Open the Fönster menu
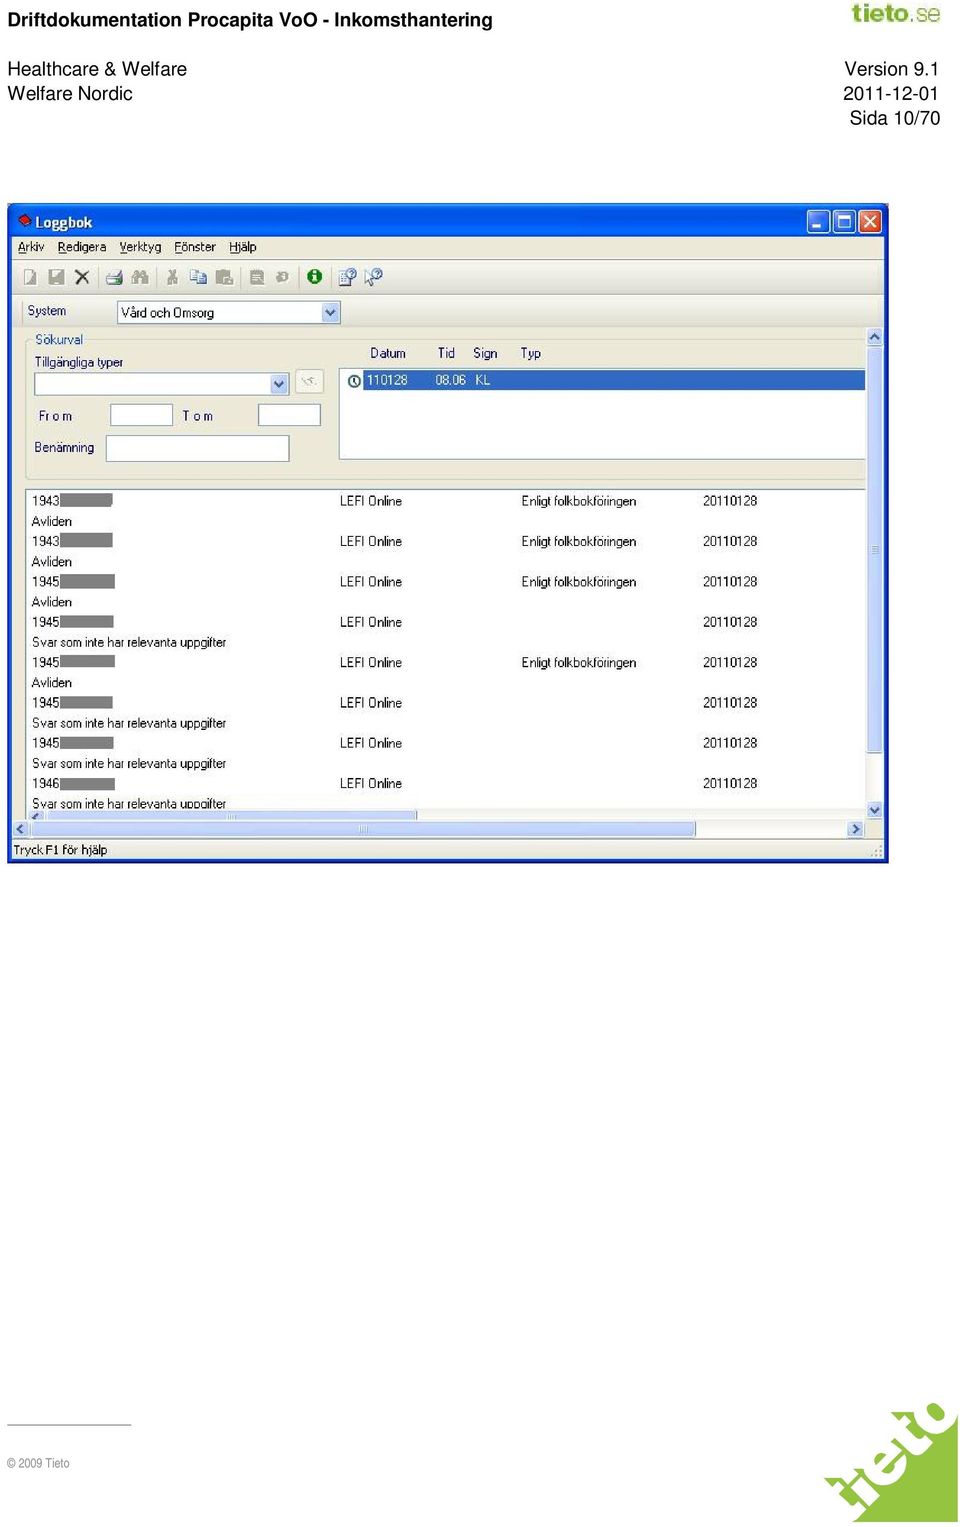Screen dimensions: 960x1527 [195, 247]
